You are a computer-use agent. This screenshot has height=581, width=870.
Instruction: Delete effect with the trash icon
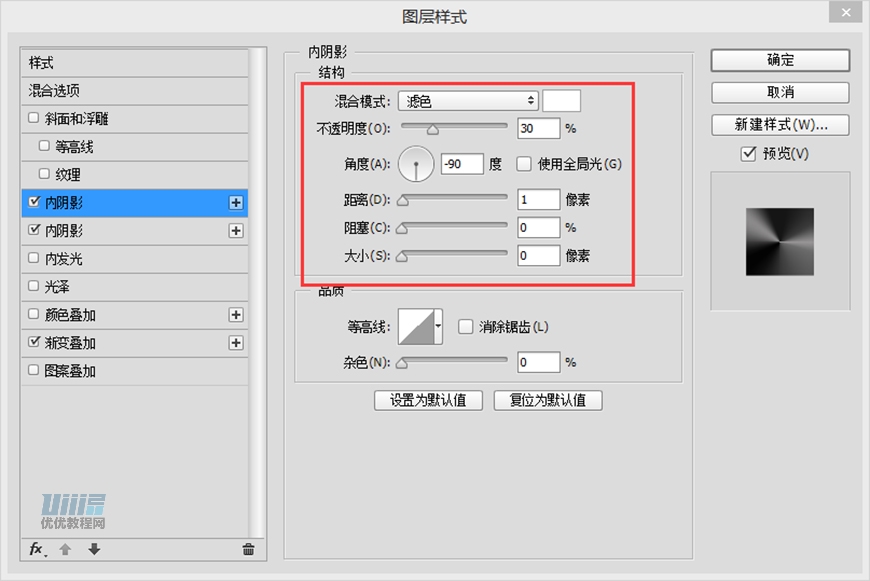tap(248, 549)
